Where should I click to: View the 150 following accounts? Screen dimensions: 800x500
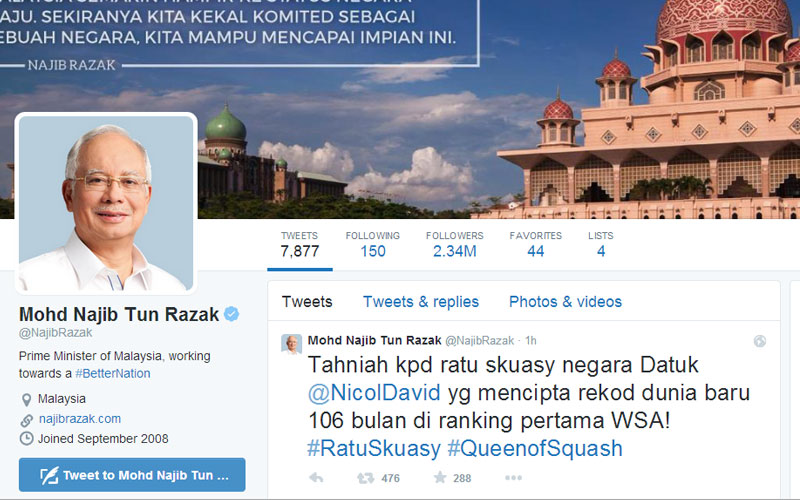click(372, 244)
